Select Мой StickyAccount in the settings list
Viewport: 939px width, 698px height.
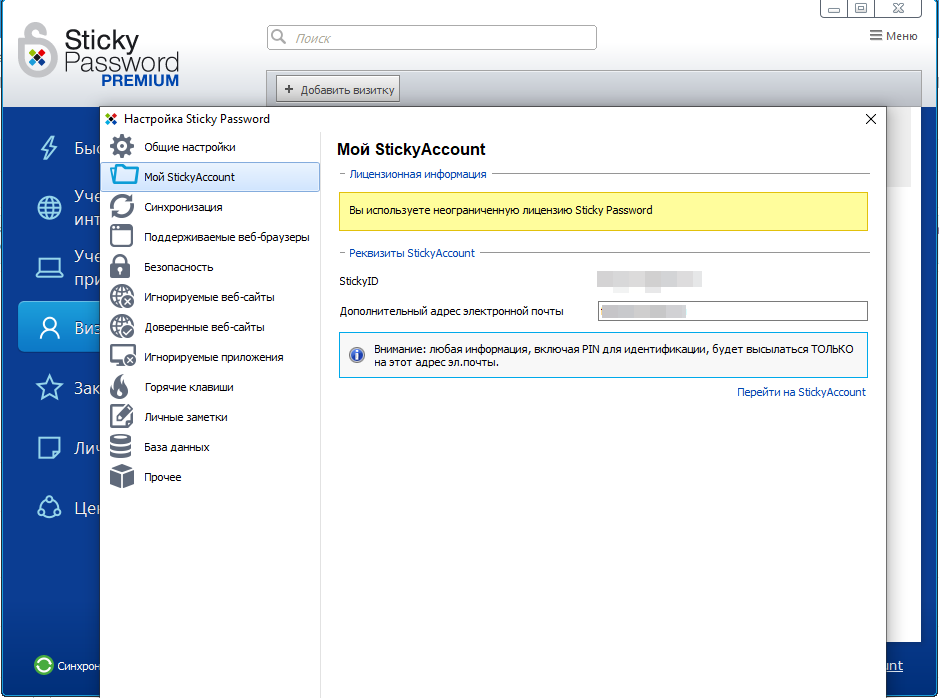click(x=210, y=177)
